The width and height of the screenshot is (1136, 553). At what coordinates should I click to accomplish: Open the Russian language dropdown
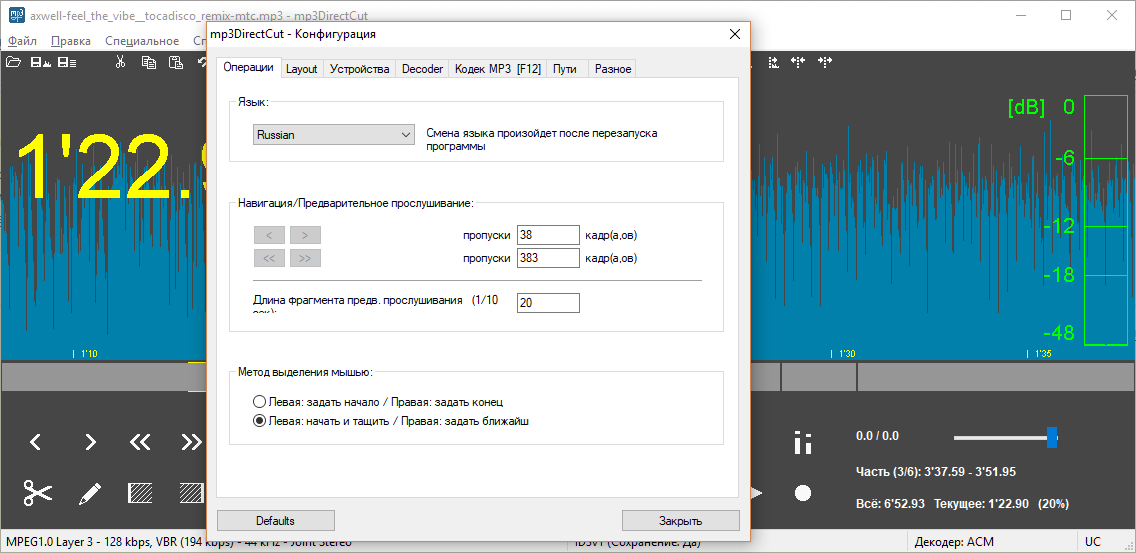click(333, 135)
